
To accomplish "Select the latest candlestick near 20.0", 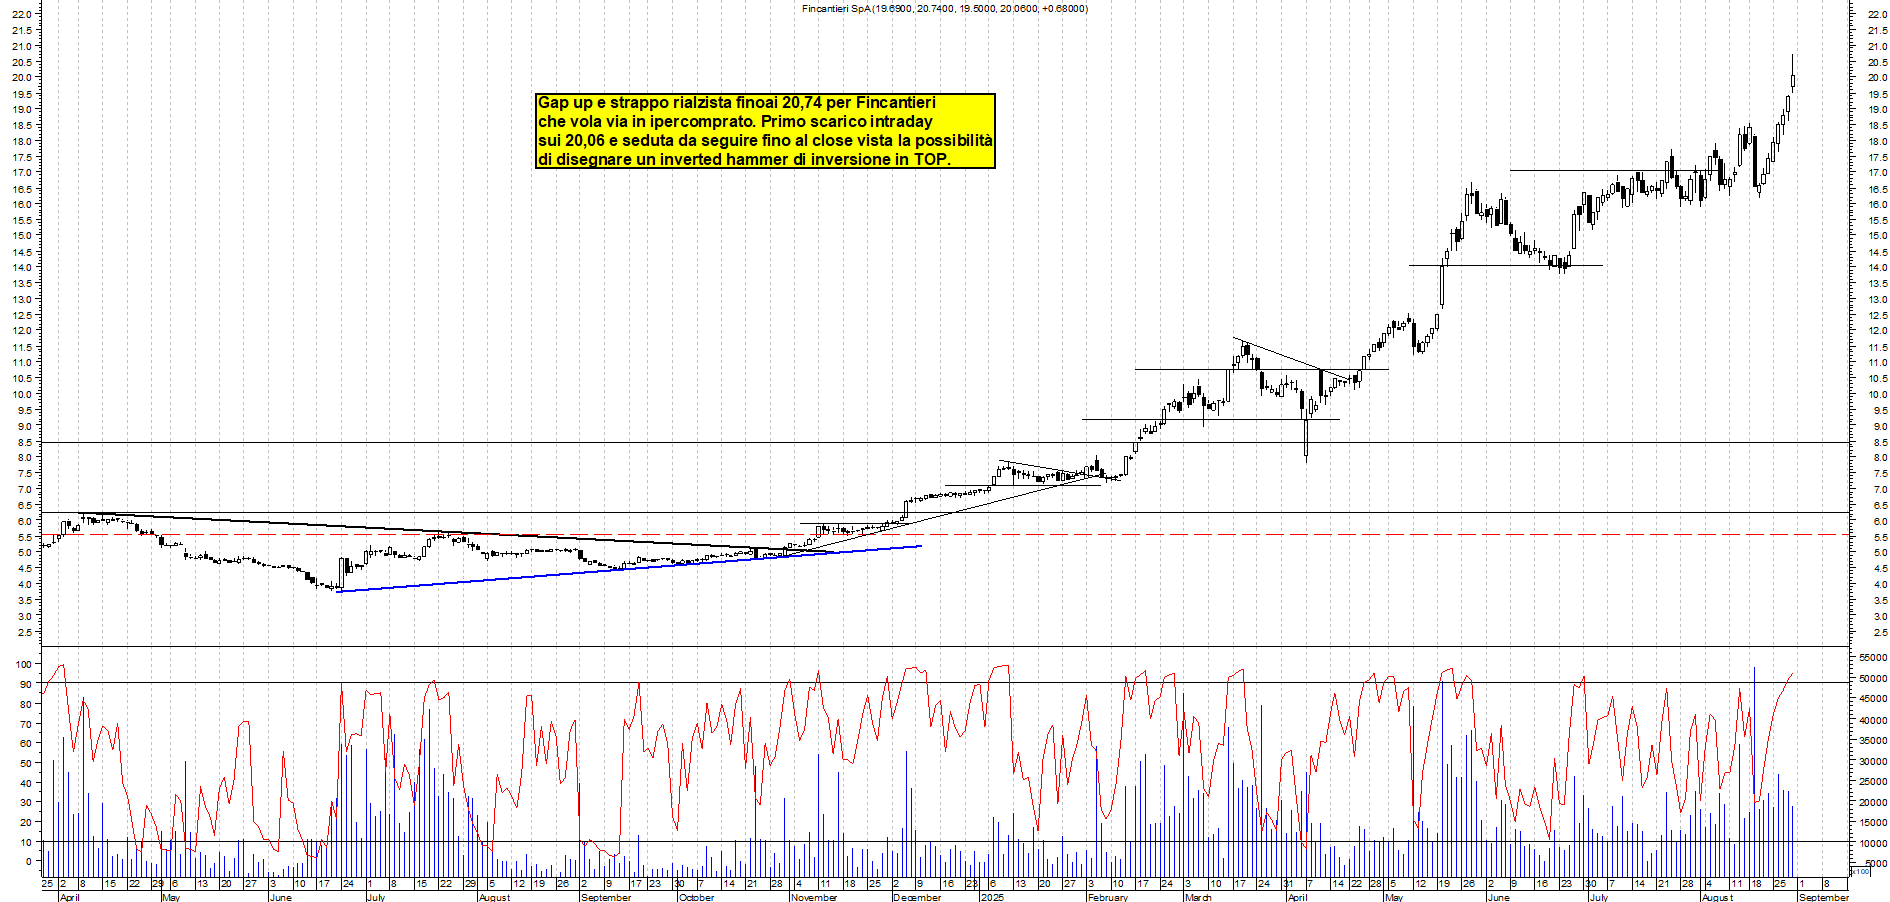I will 1793,73.
